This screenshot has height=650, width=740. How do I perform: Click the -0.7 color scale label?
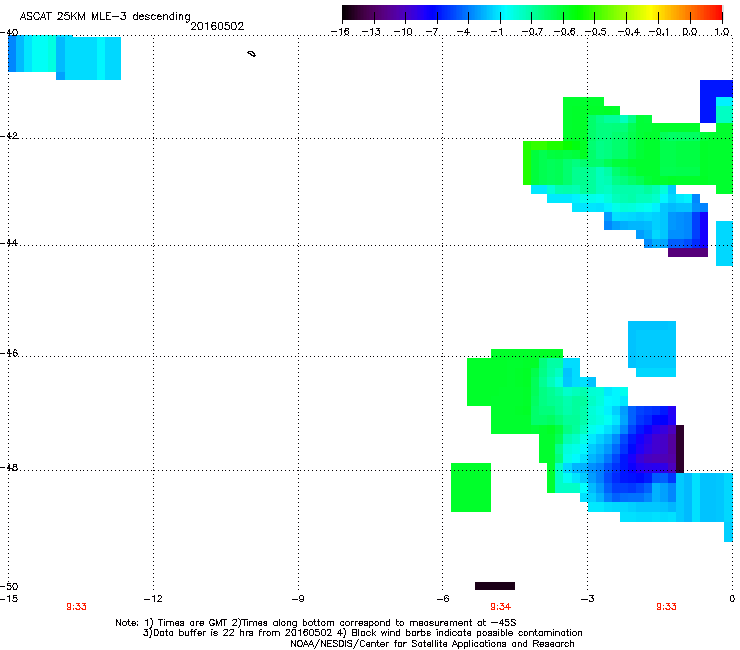[532, 32]
